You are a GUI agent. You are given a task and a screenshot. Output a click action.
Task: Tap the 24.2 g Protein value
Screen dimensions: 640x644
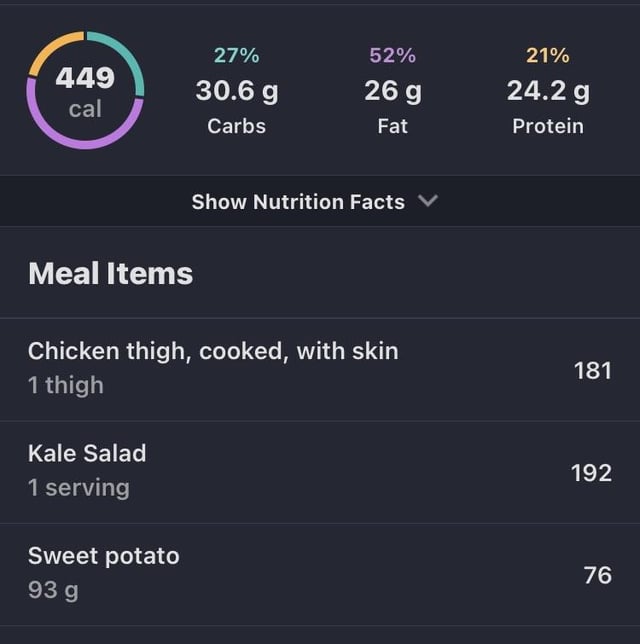point(548,91)
